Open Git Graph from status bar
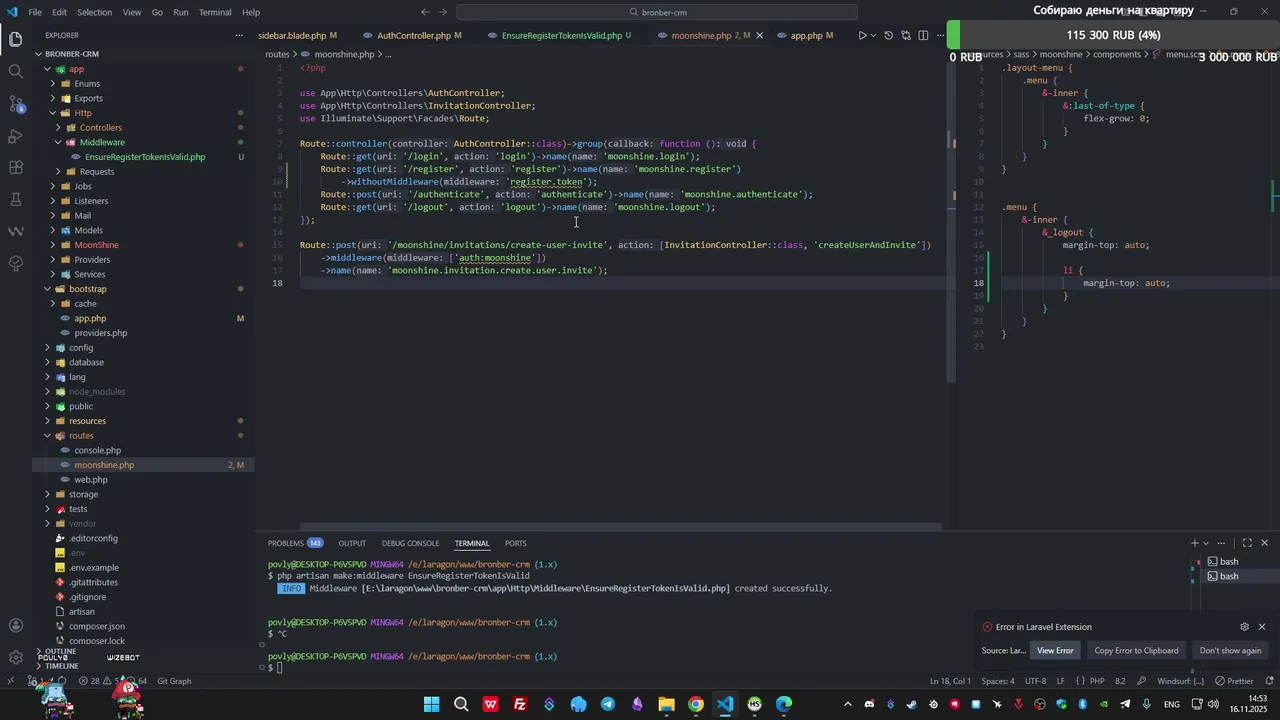 pyautogui.click(x=174, y=681)
